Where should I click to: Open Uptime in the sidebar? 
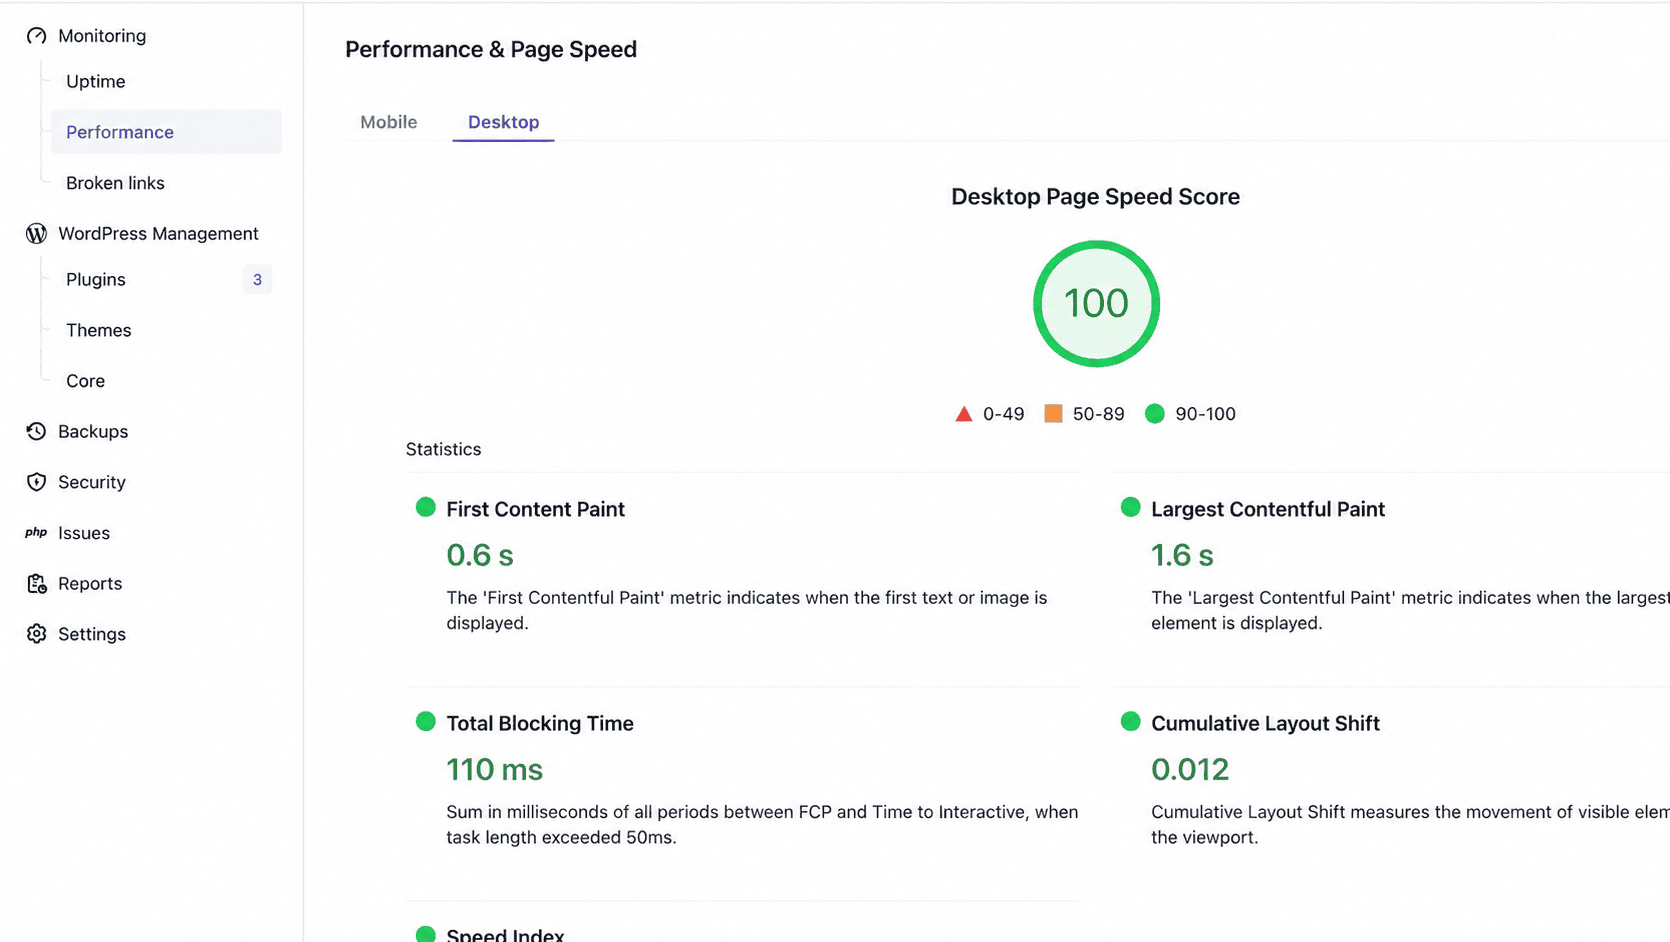[96, 82]
